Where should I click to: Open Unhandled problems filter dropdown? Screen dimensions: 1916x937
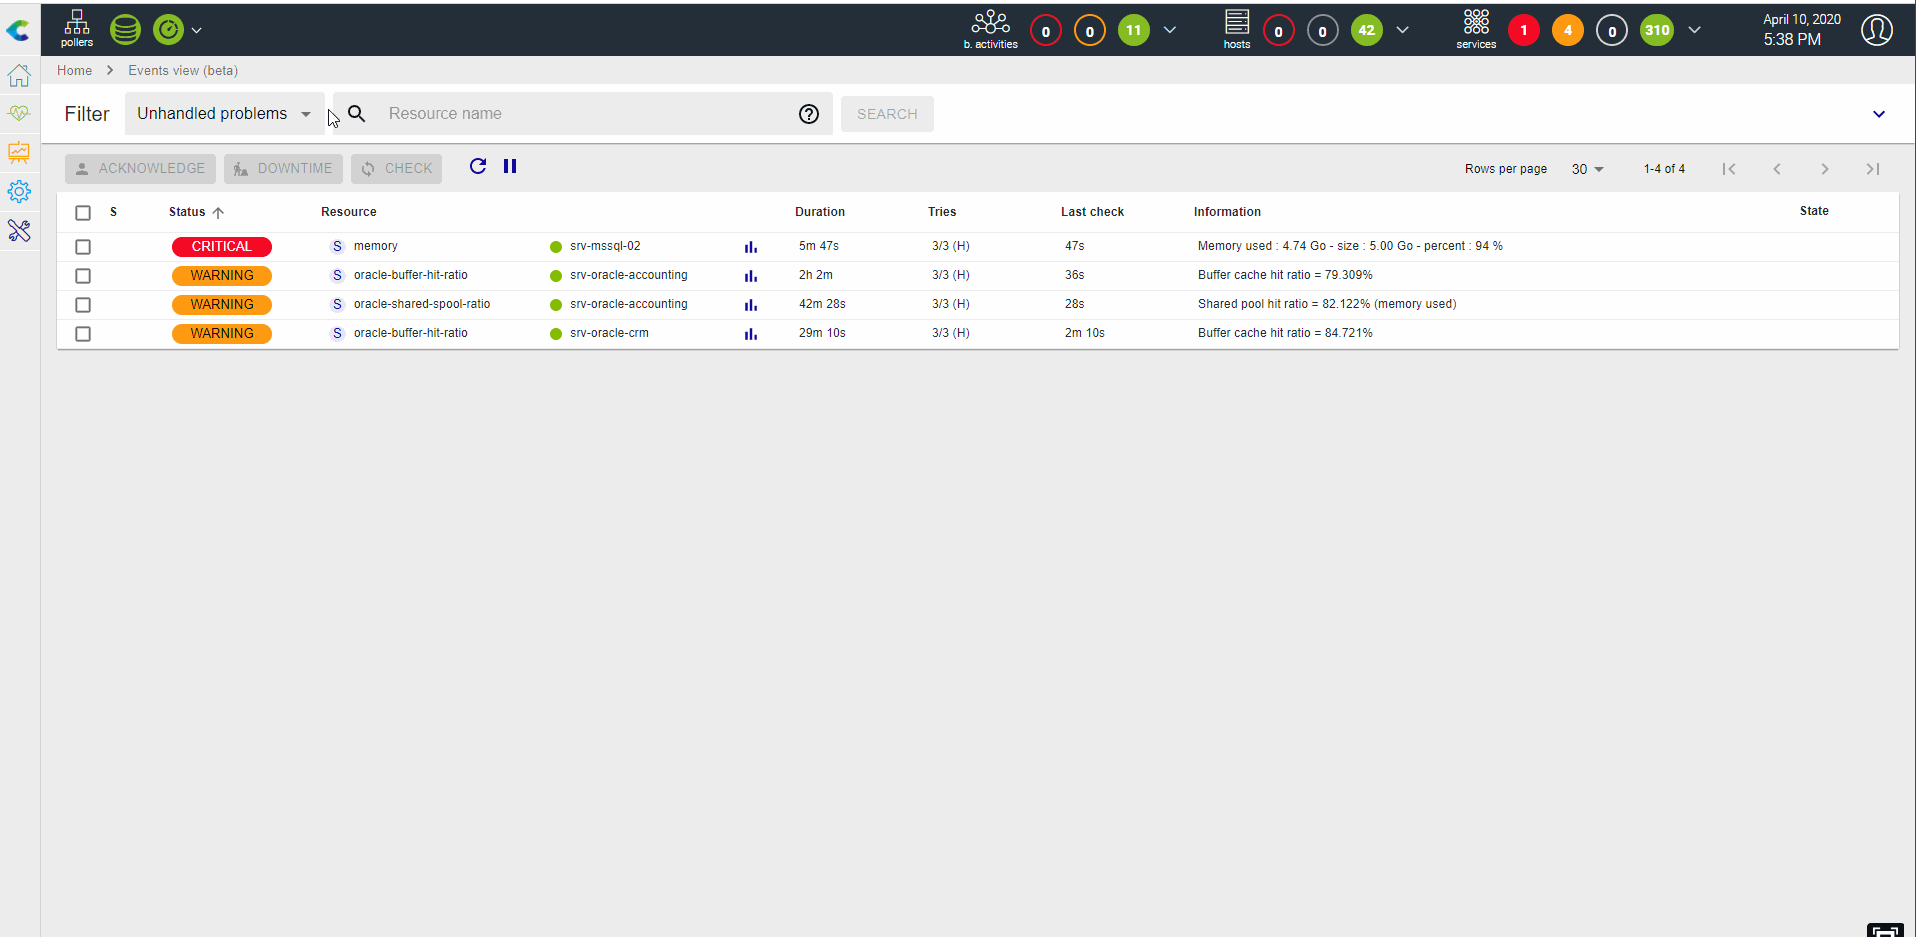click(x=224, y=114)
